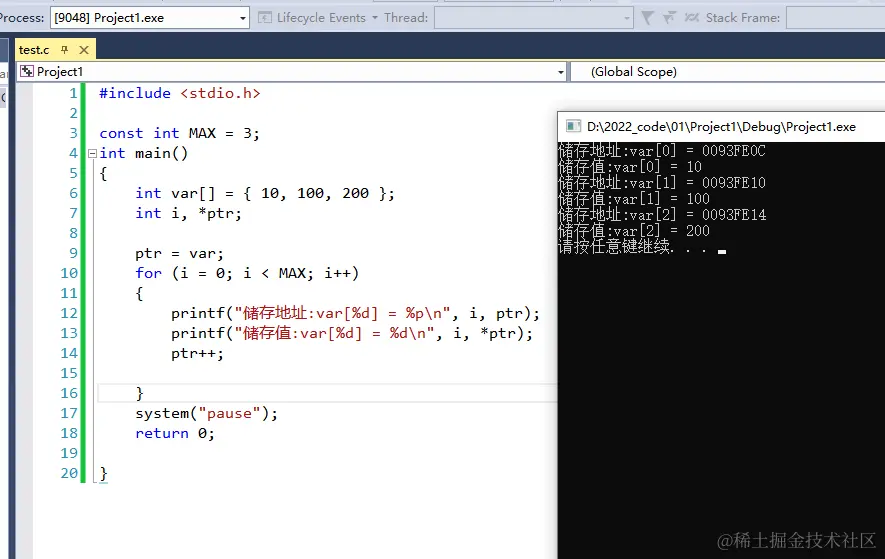This screenshot has height=559, width=885.
Task: Open the Stack Frame combo box
Action: point(835,18)
